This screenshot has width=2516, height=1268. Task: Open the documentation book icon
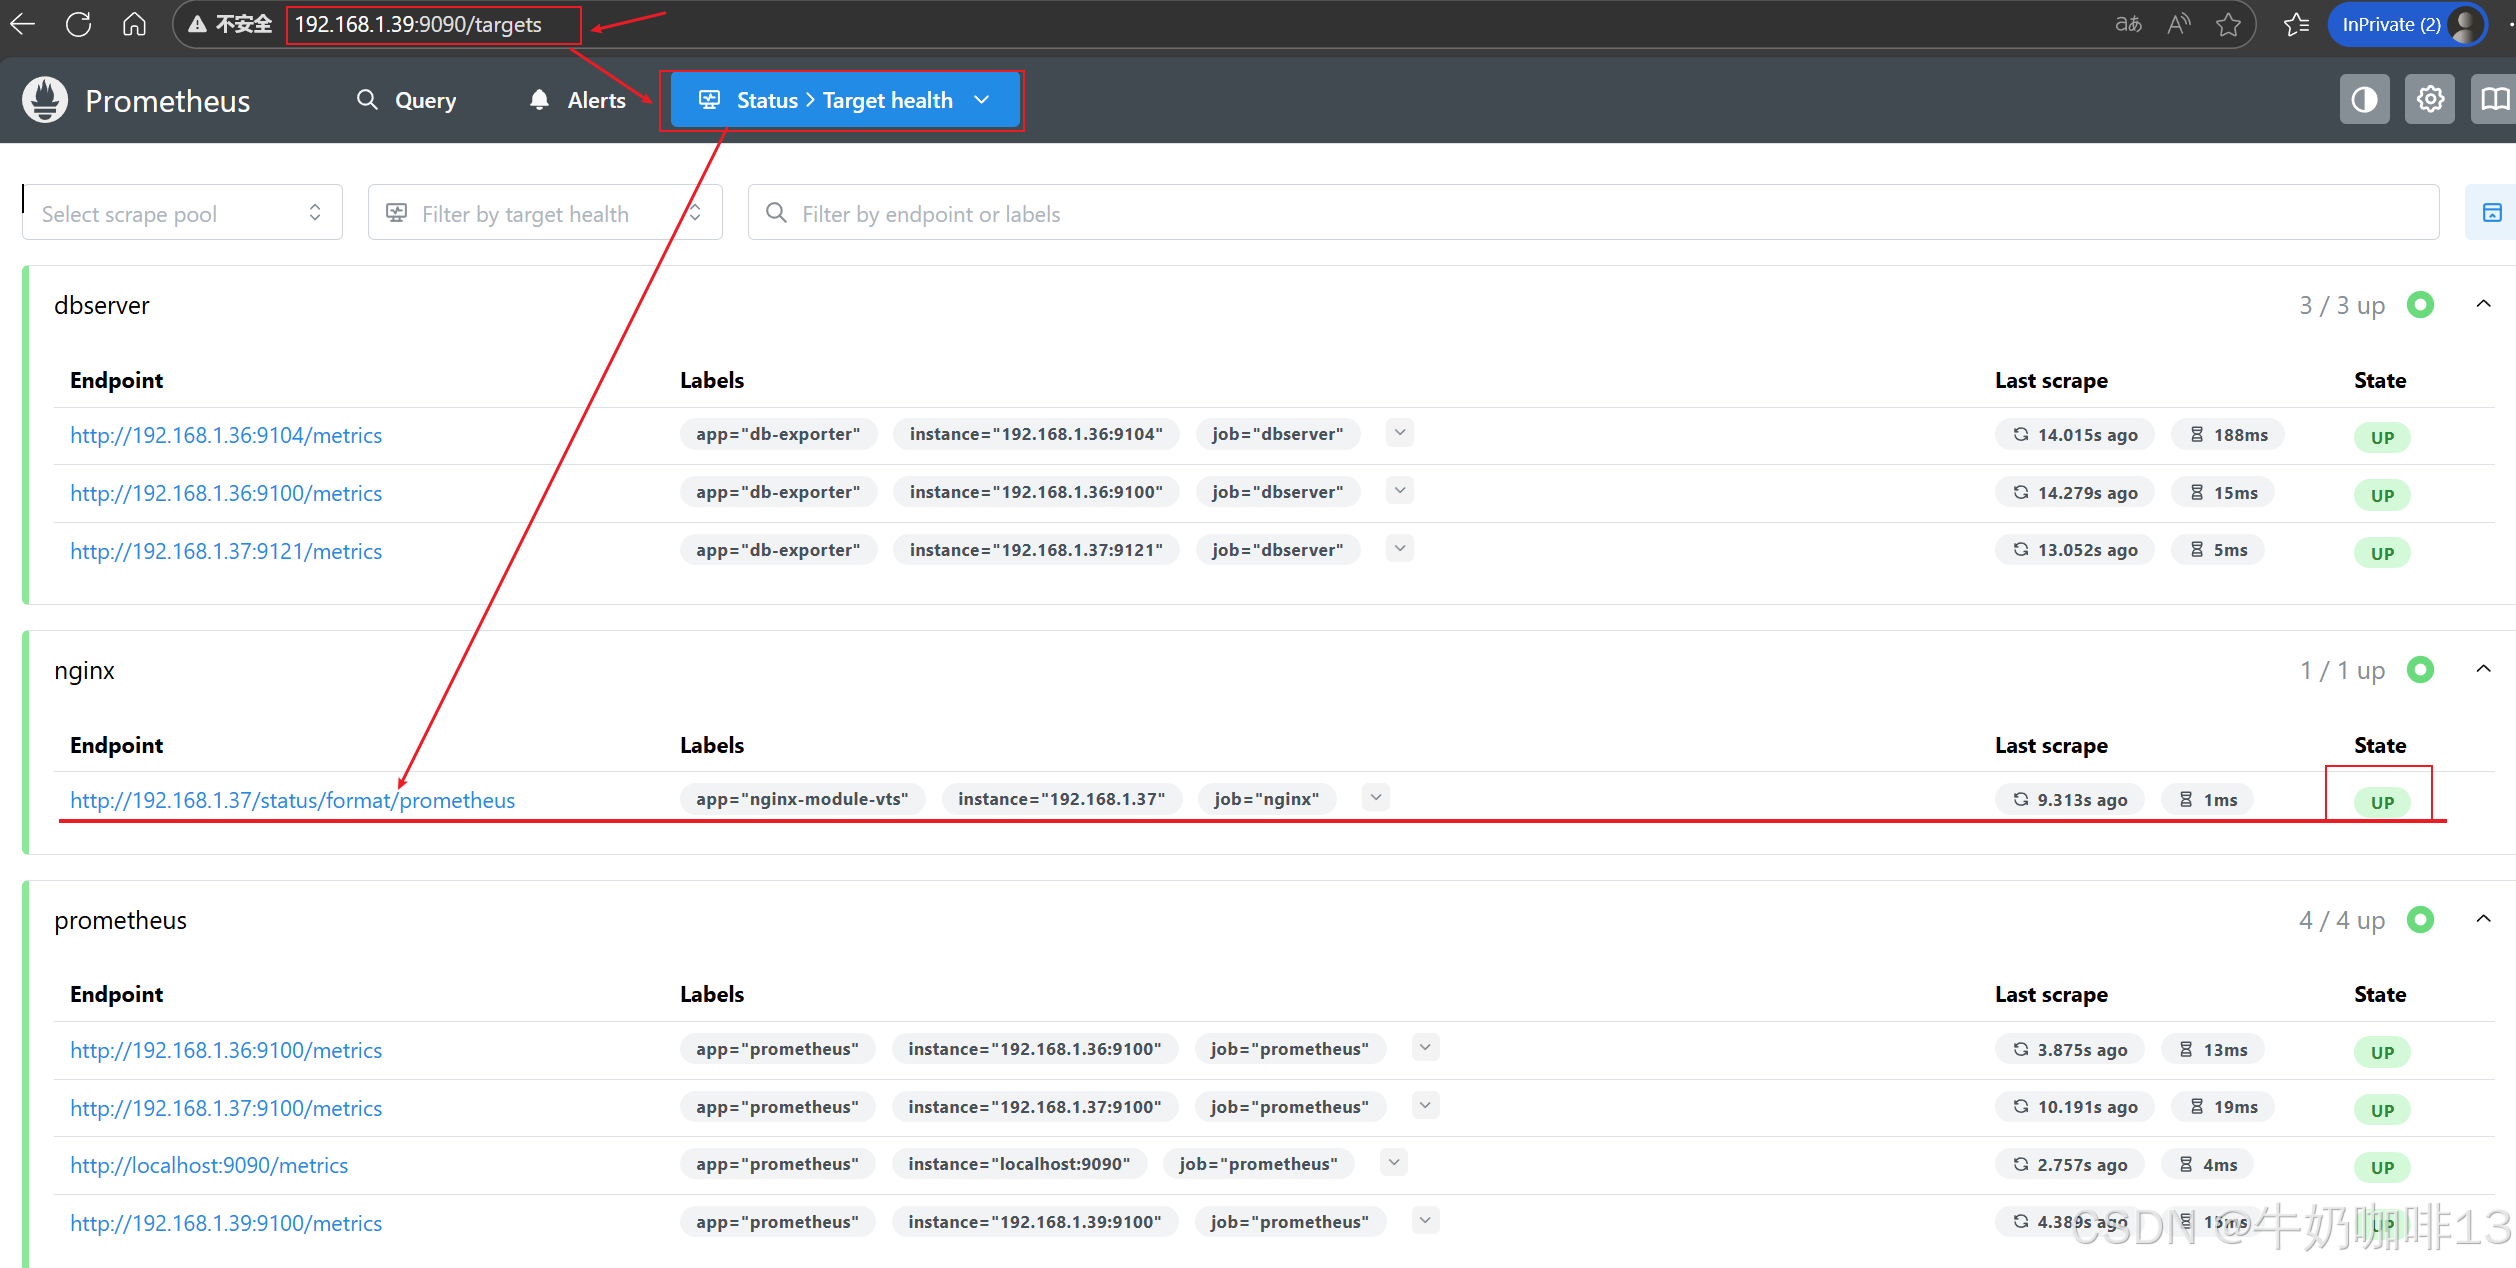pos(2494,100)
